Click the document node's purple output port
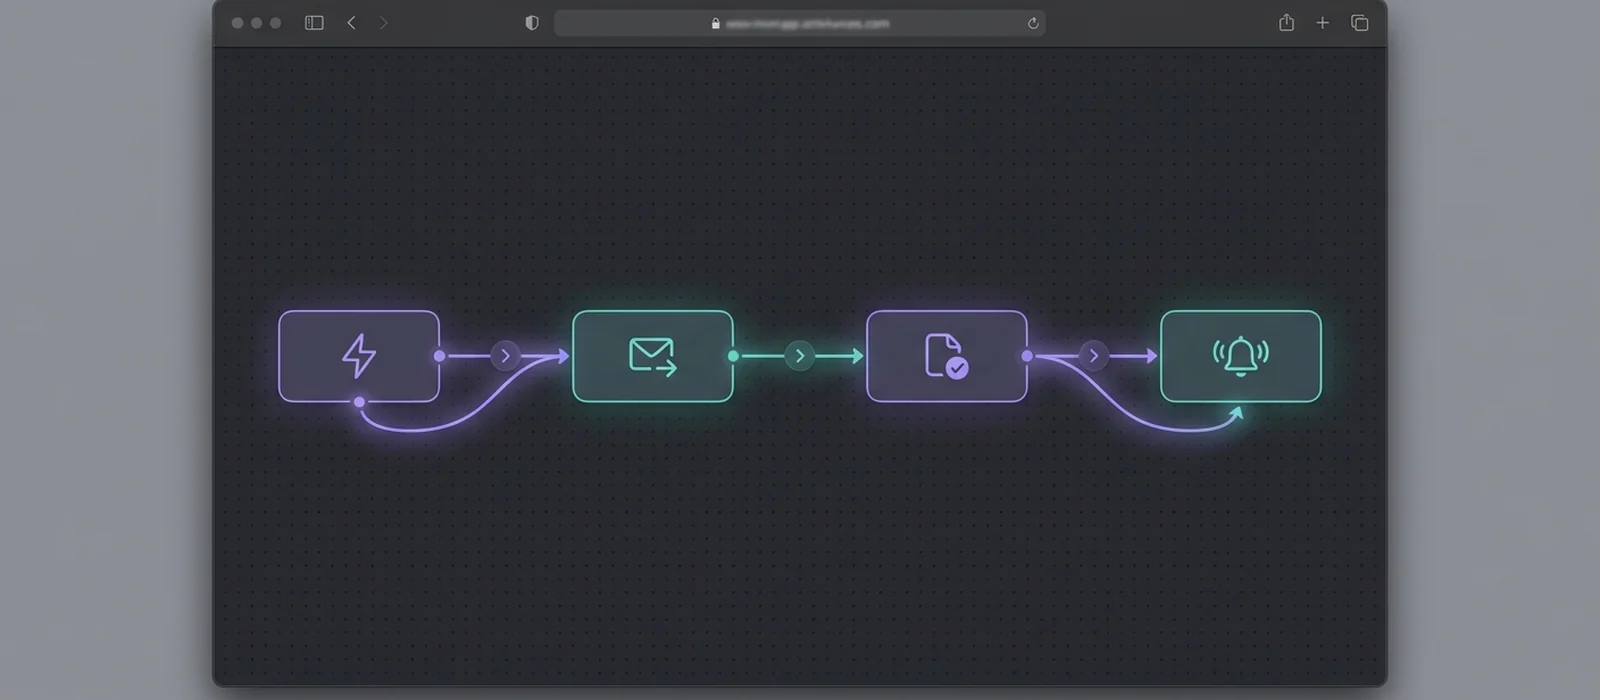The width and height of the screenshot is (1600, 700). click(x=1028, y=356)
